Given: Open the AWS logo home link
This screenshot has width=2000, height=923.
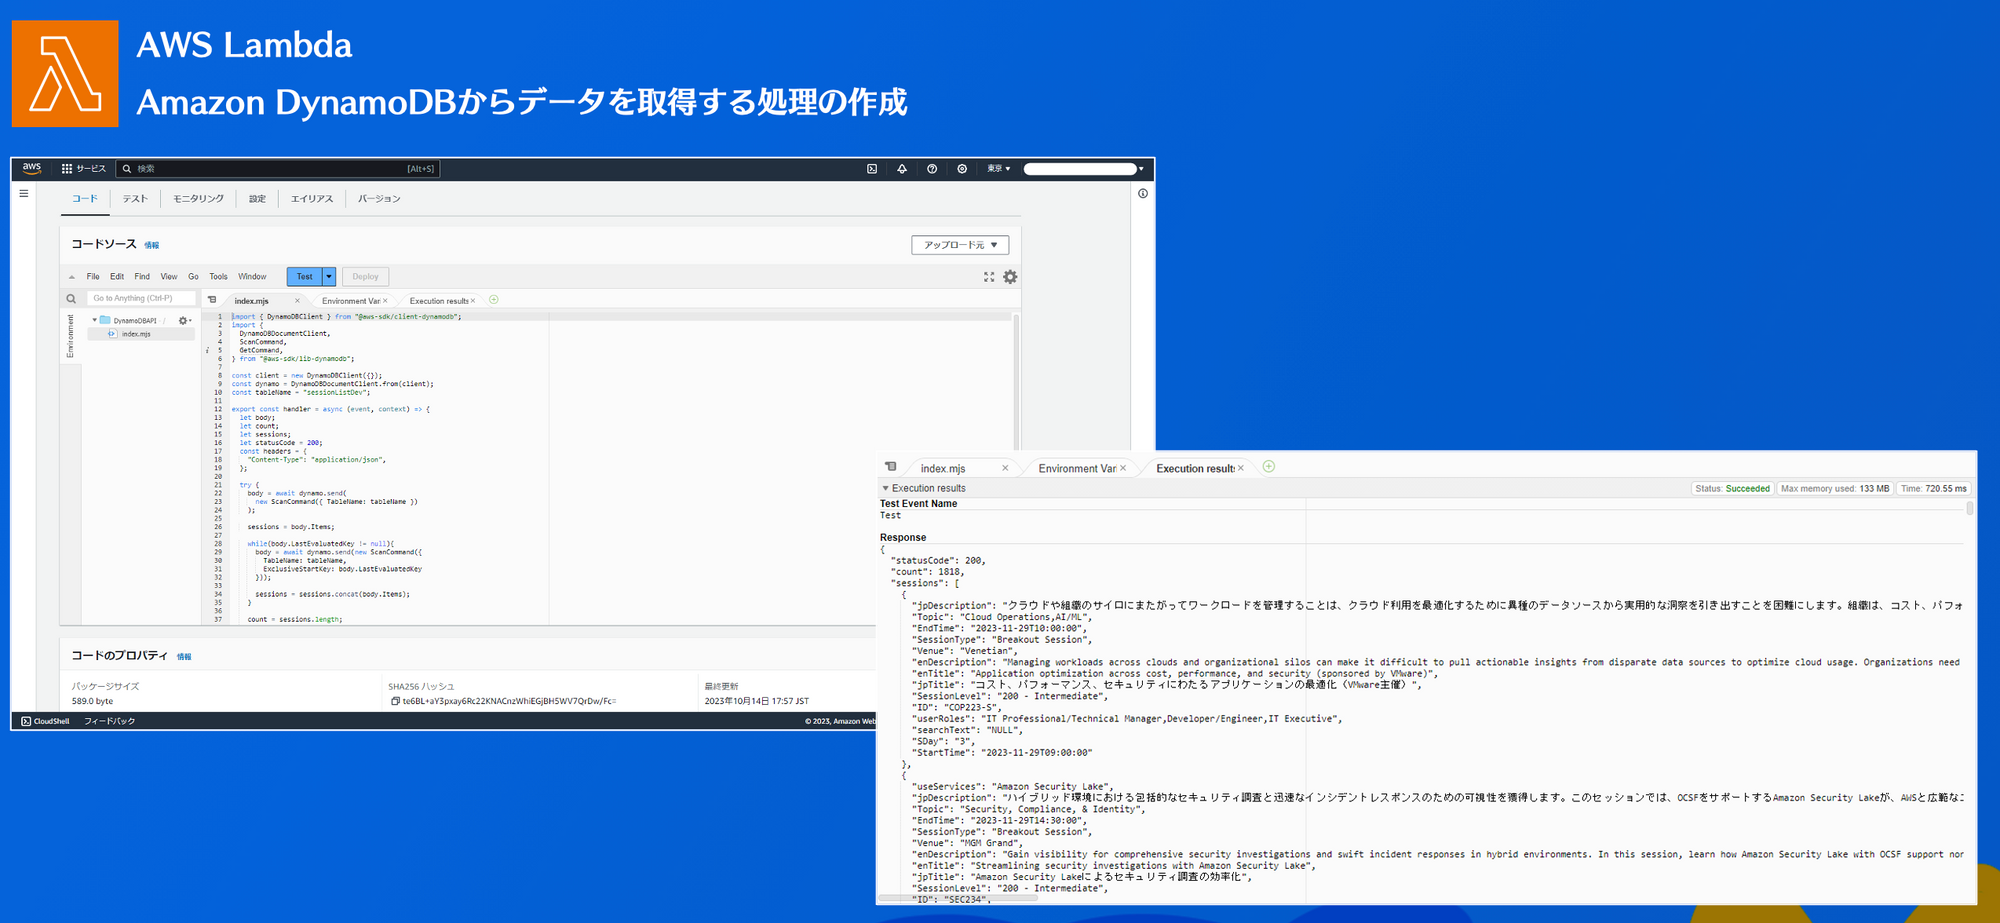Looking at the screenshot, I should (x=32, y=168).
